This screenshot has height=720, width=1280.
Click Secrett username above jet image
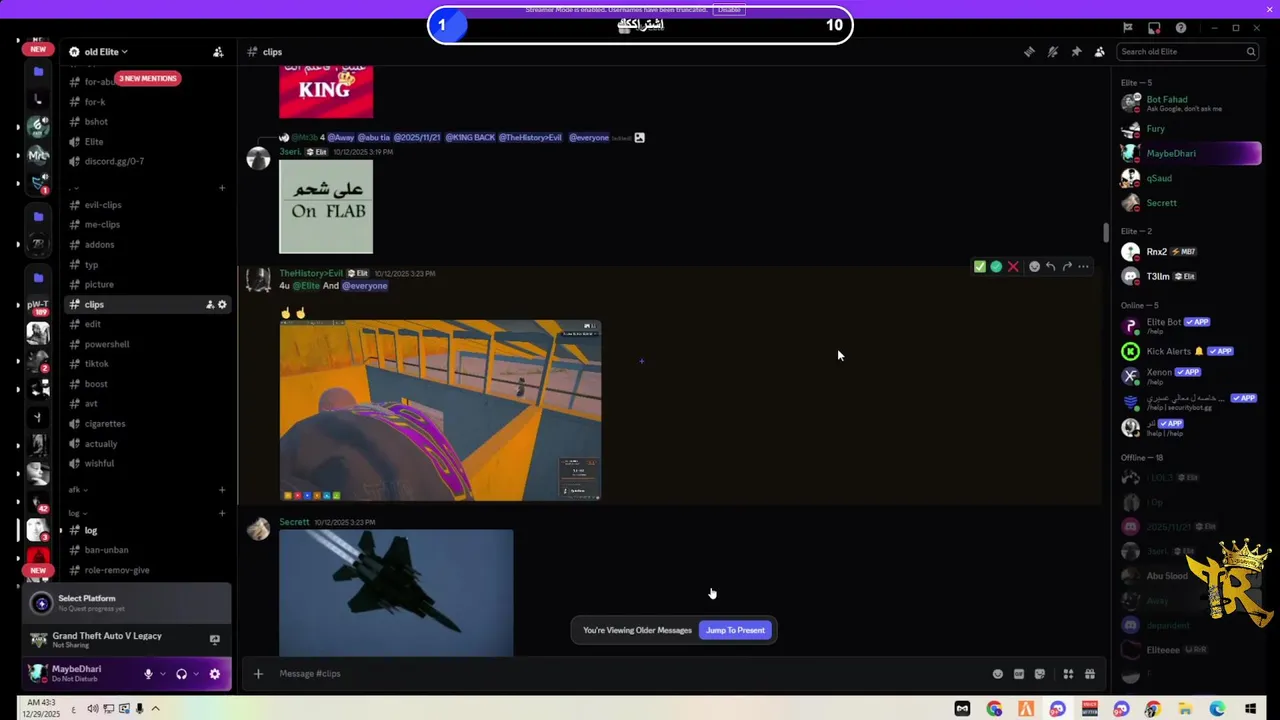(294, 522)
